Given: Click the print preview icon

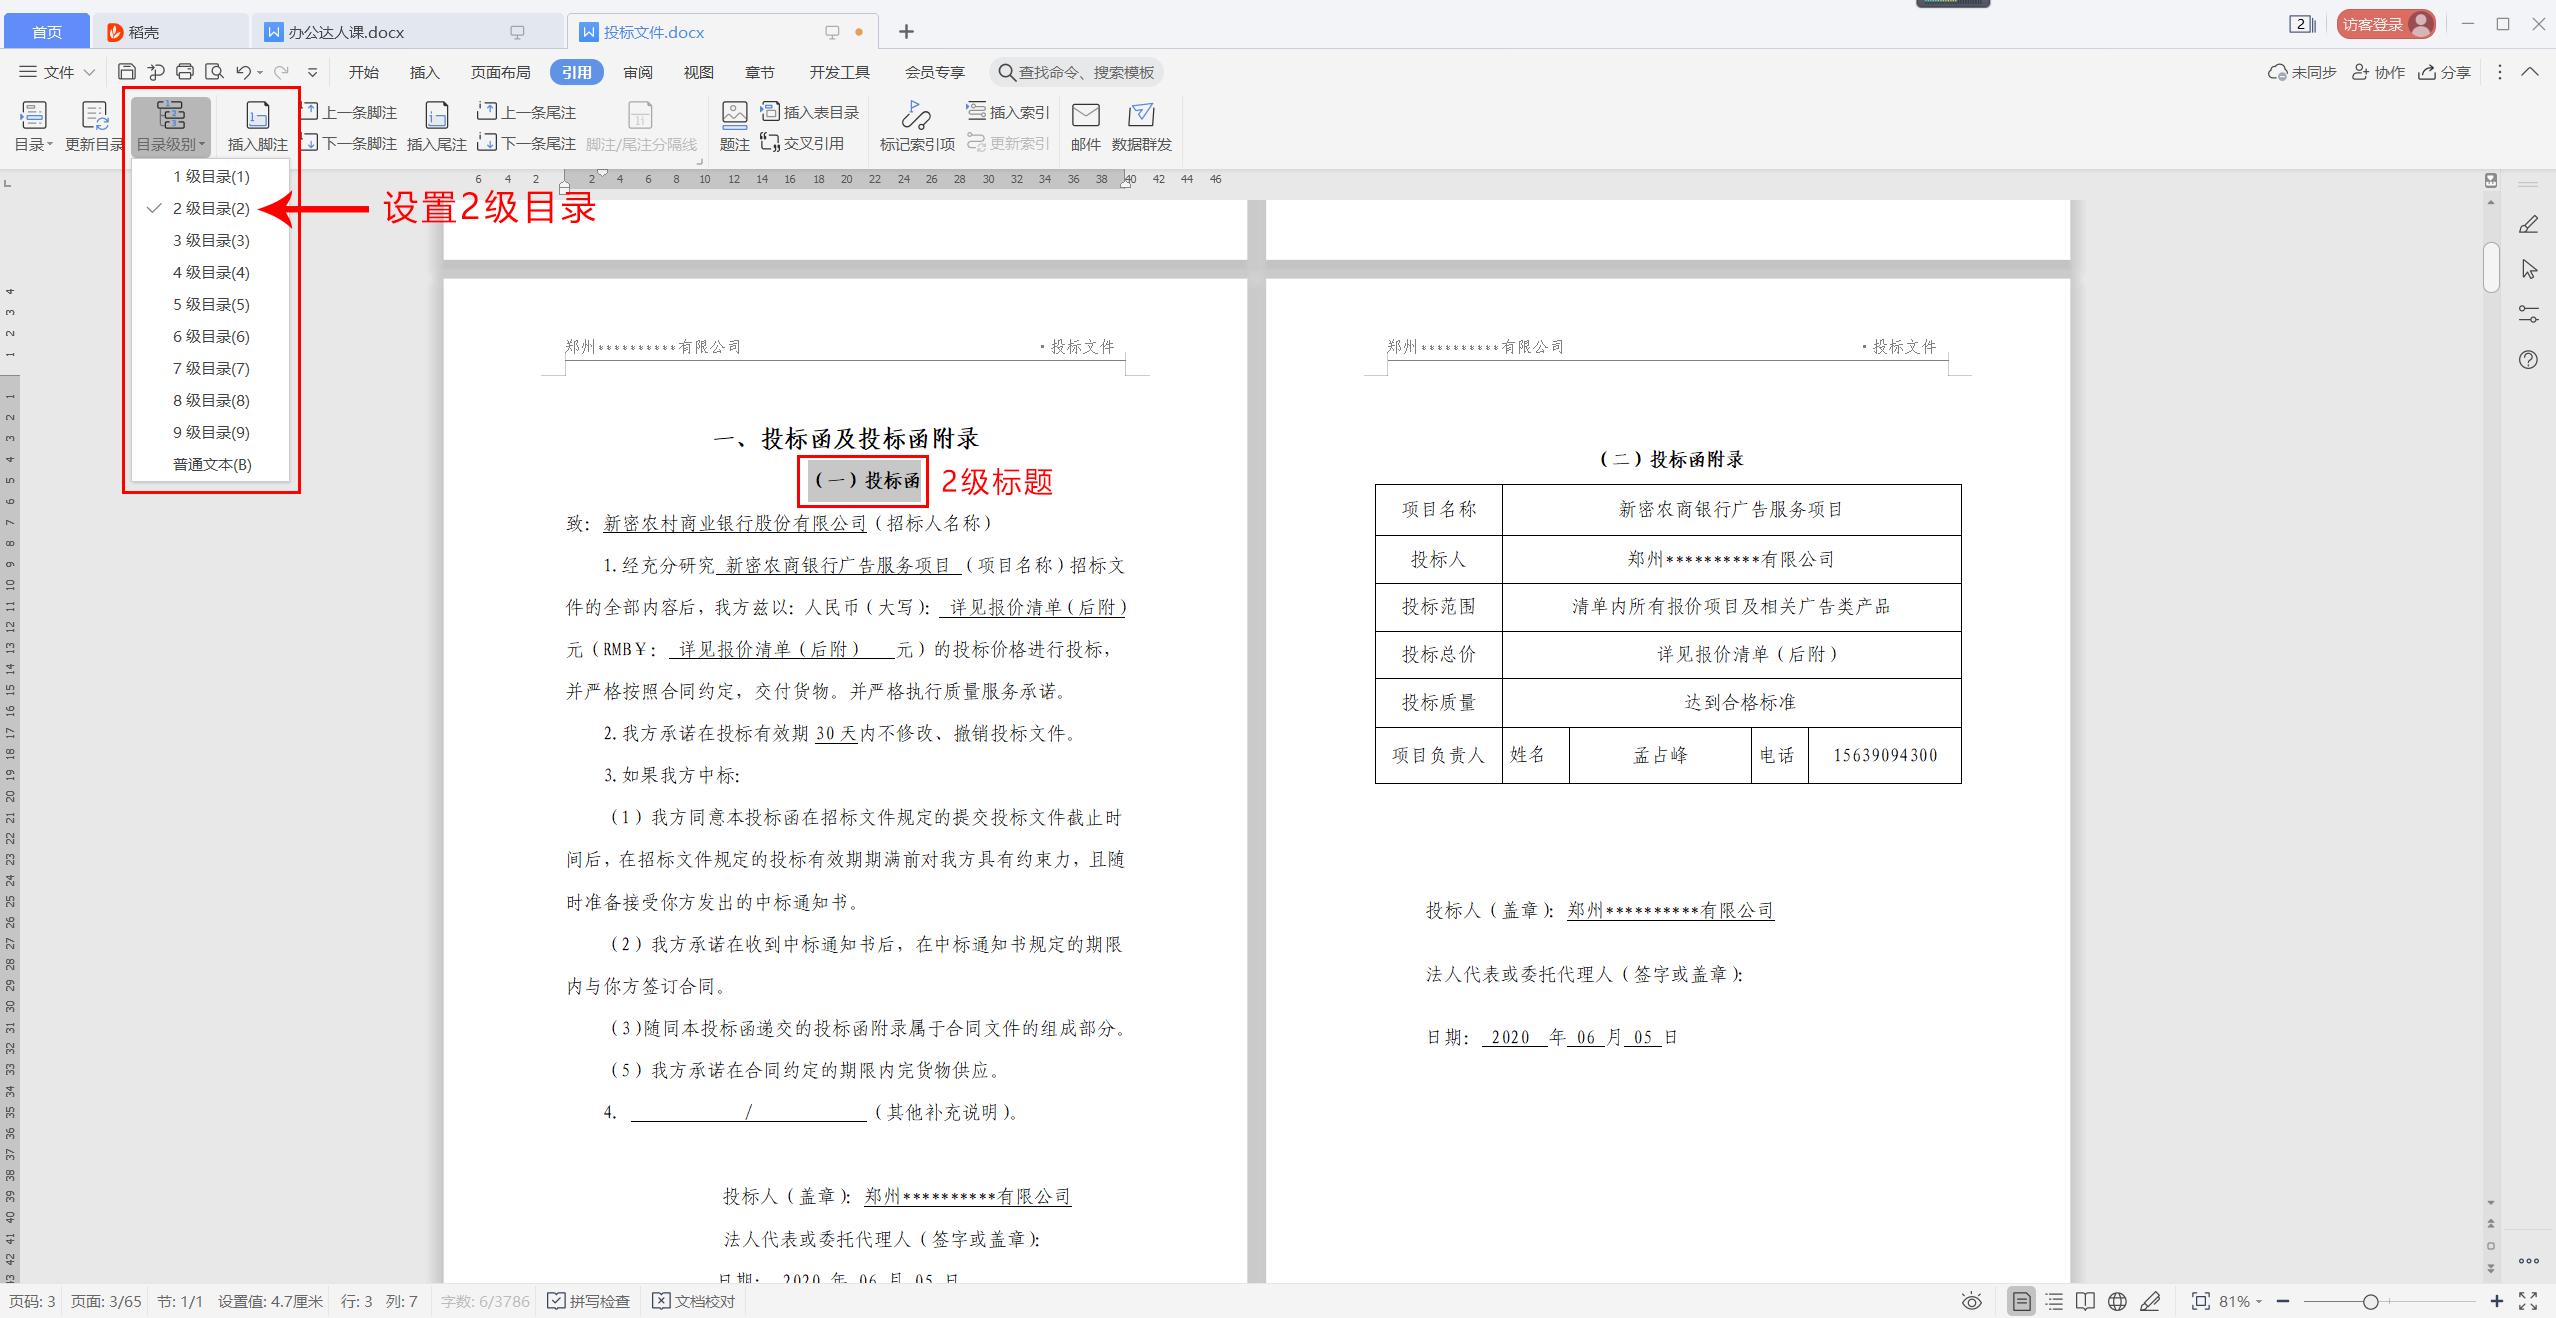Looking at the screenshot, I should tap(214, 72).
